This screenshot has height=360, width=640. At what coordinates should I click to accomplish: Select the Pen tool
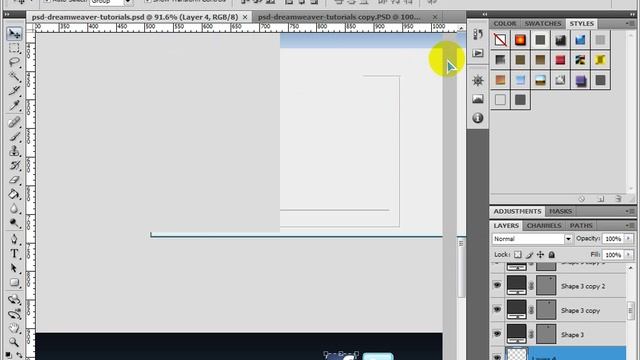[x=14, y=239]
